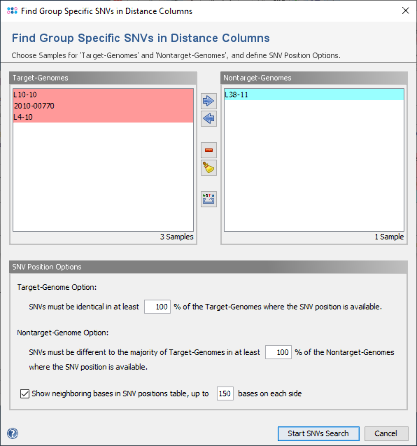Image resolution: width=417 pixels, height=446 pixels.
Task: Click the '3 Samples' count label
Action: pos(176,237)
